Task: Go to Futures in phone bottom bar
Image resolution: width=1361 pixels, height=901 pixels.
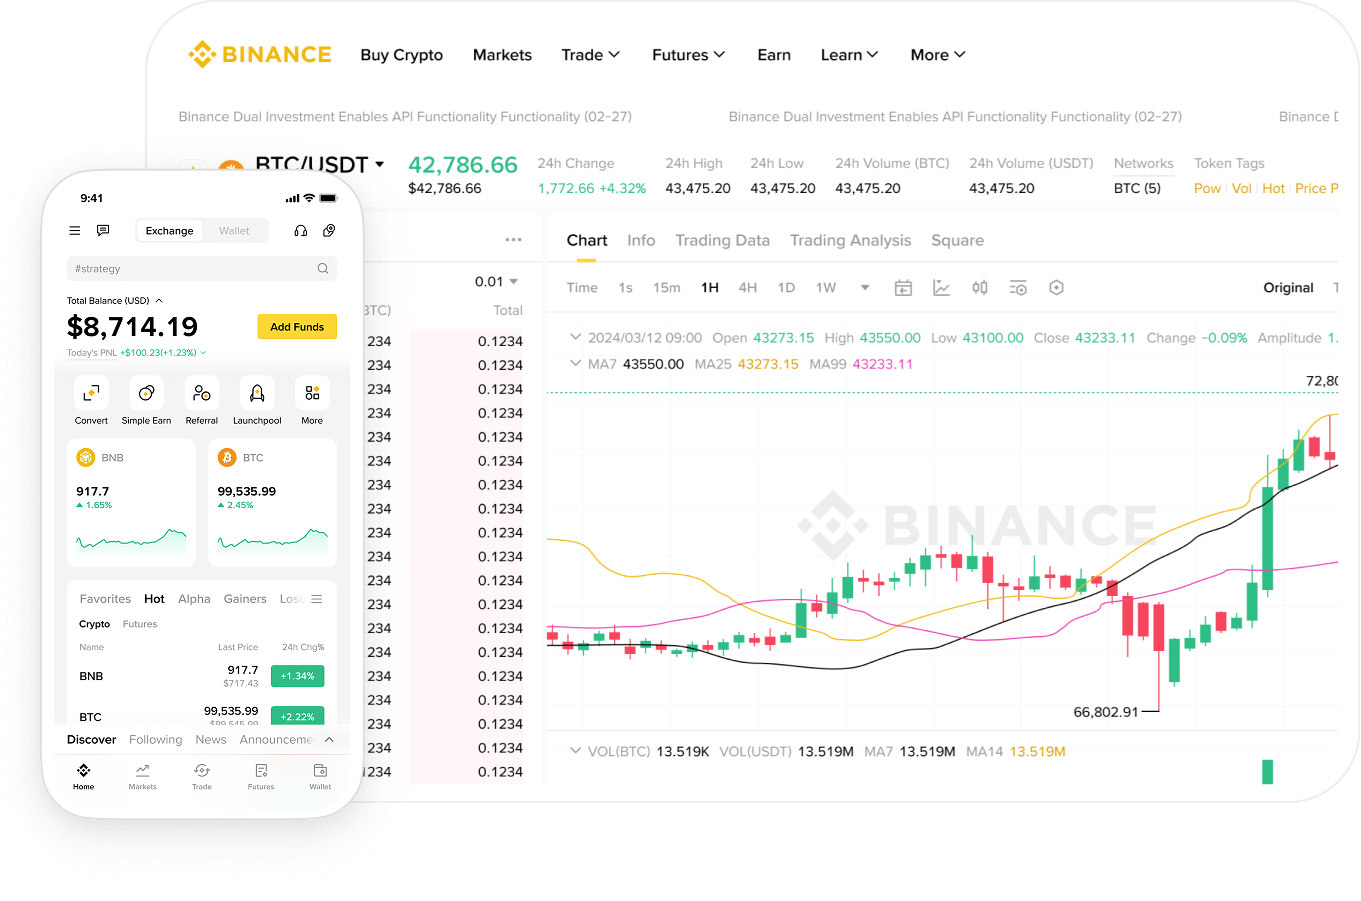Action: pos(261,776)
